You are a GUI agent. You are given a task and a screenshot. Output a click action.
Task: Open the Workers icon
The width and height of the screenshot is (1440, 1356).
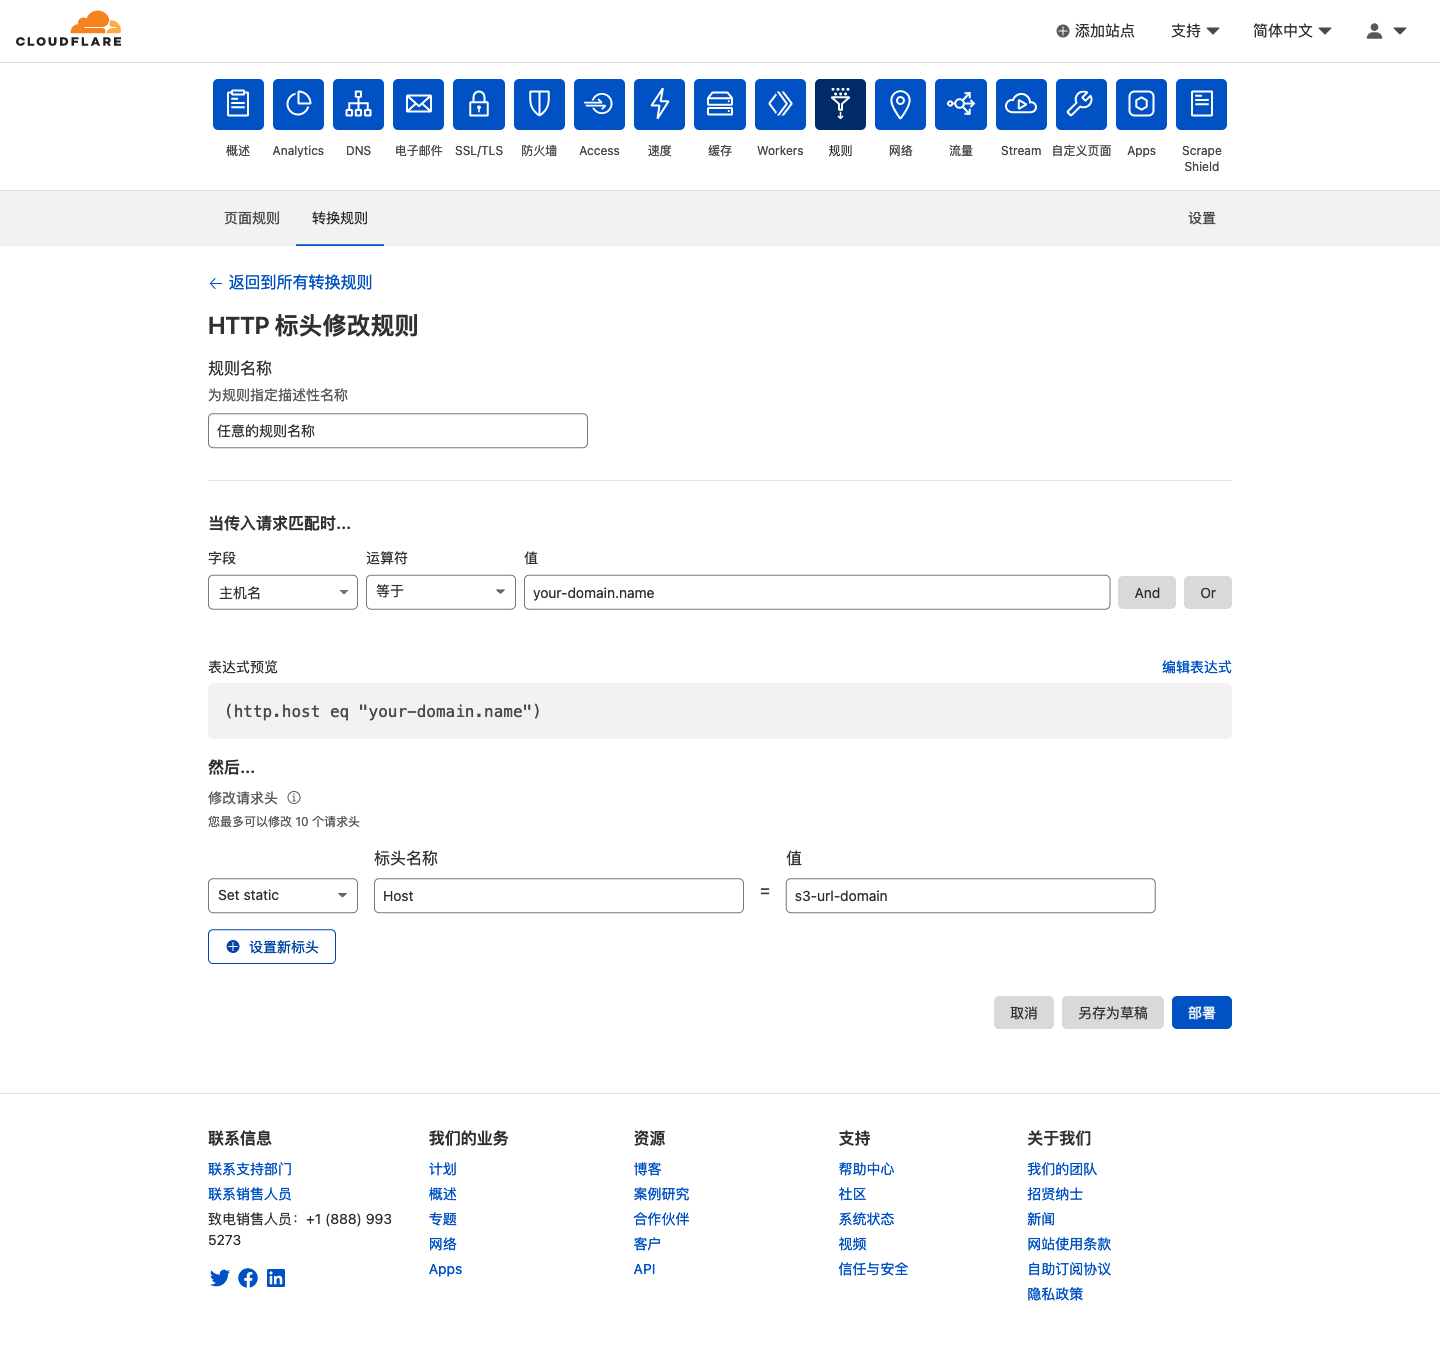tap(780, 104)
